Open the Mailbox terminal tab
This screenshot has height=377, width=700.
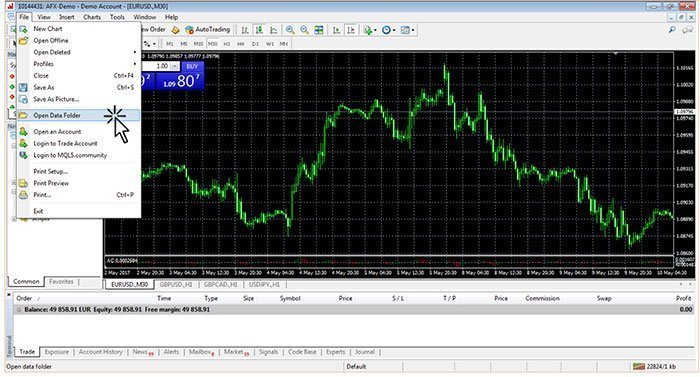201,352
